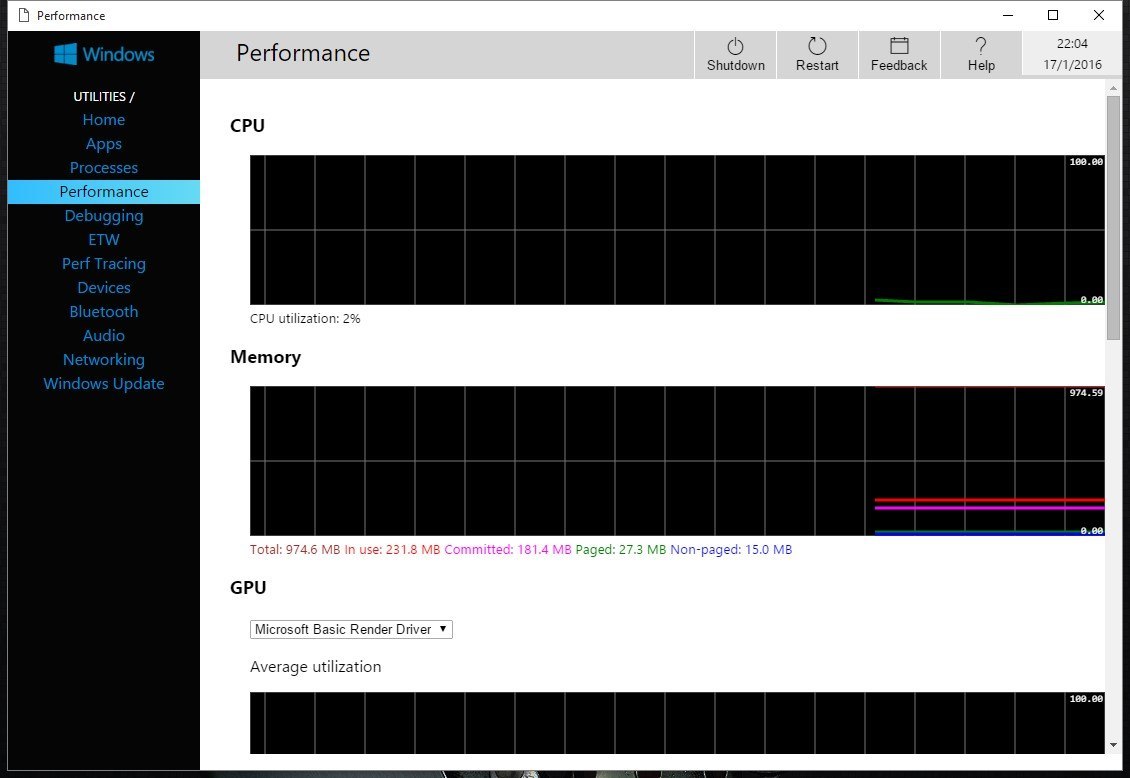Open Feedback using the feedback icon

tap(898, 47)
